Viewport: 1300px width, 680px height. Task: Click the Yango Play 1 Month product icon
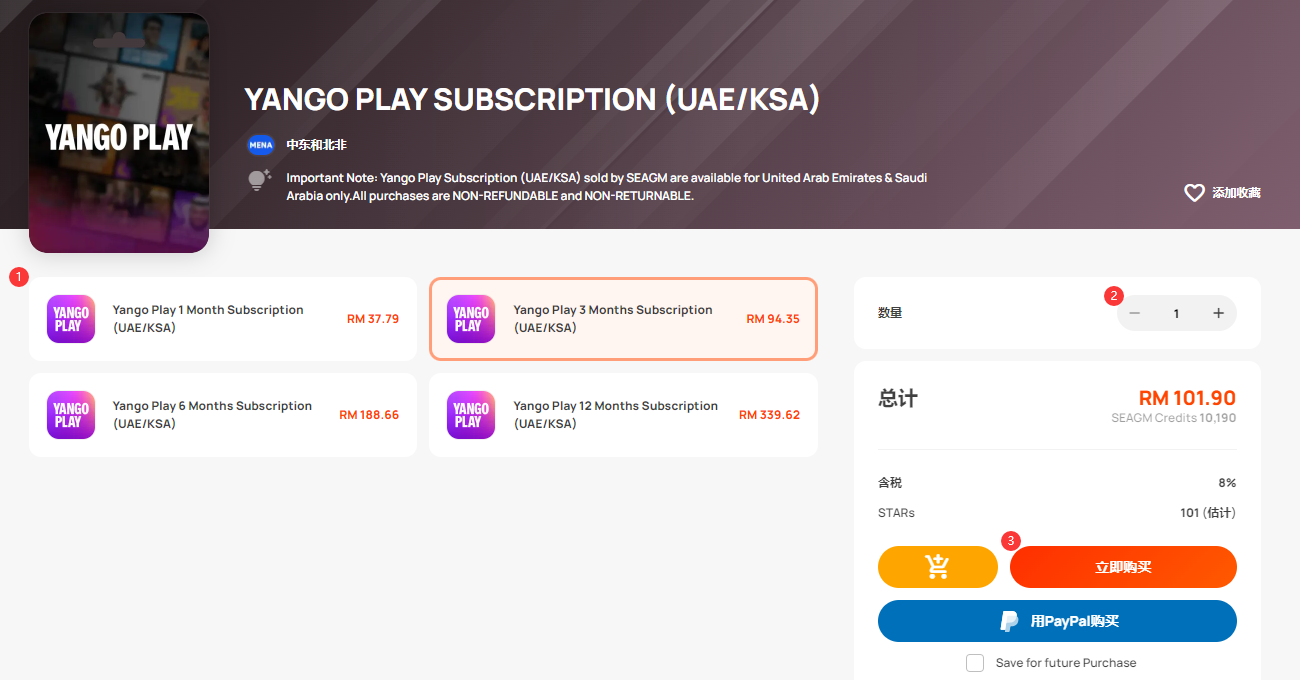point(71,319)
